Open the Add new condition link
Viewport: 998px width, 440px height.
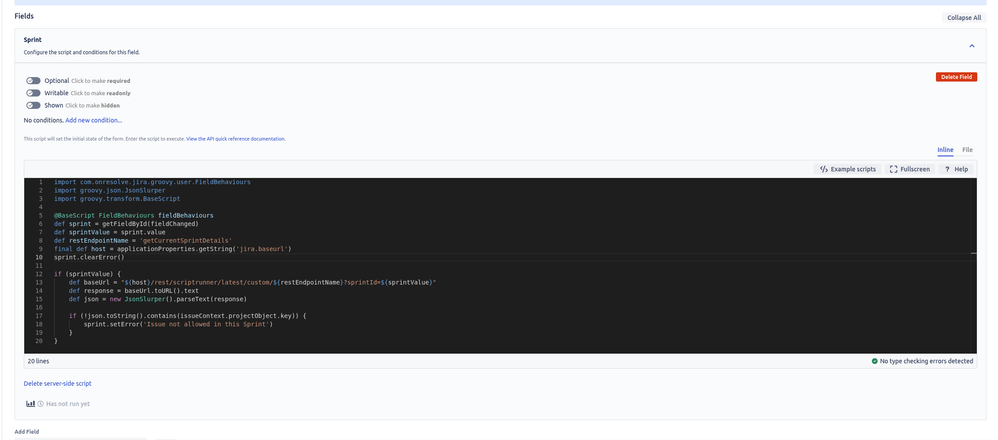94,120
